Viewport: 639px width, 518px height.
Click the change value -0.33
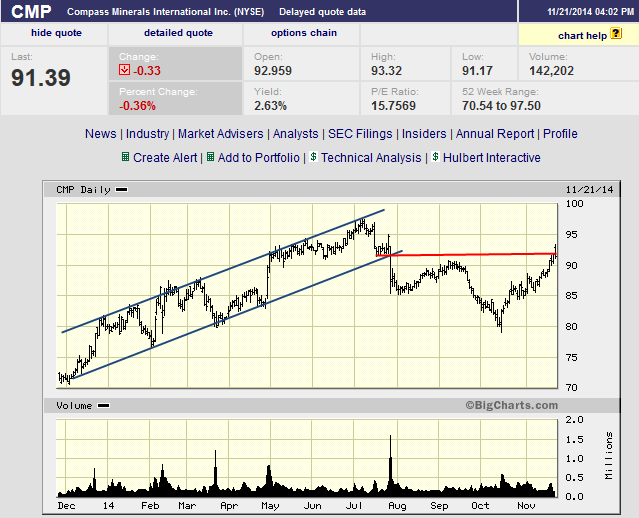tap(147, 71)
